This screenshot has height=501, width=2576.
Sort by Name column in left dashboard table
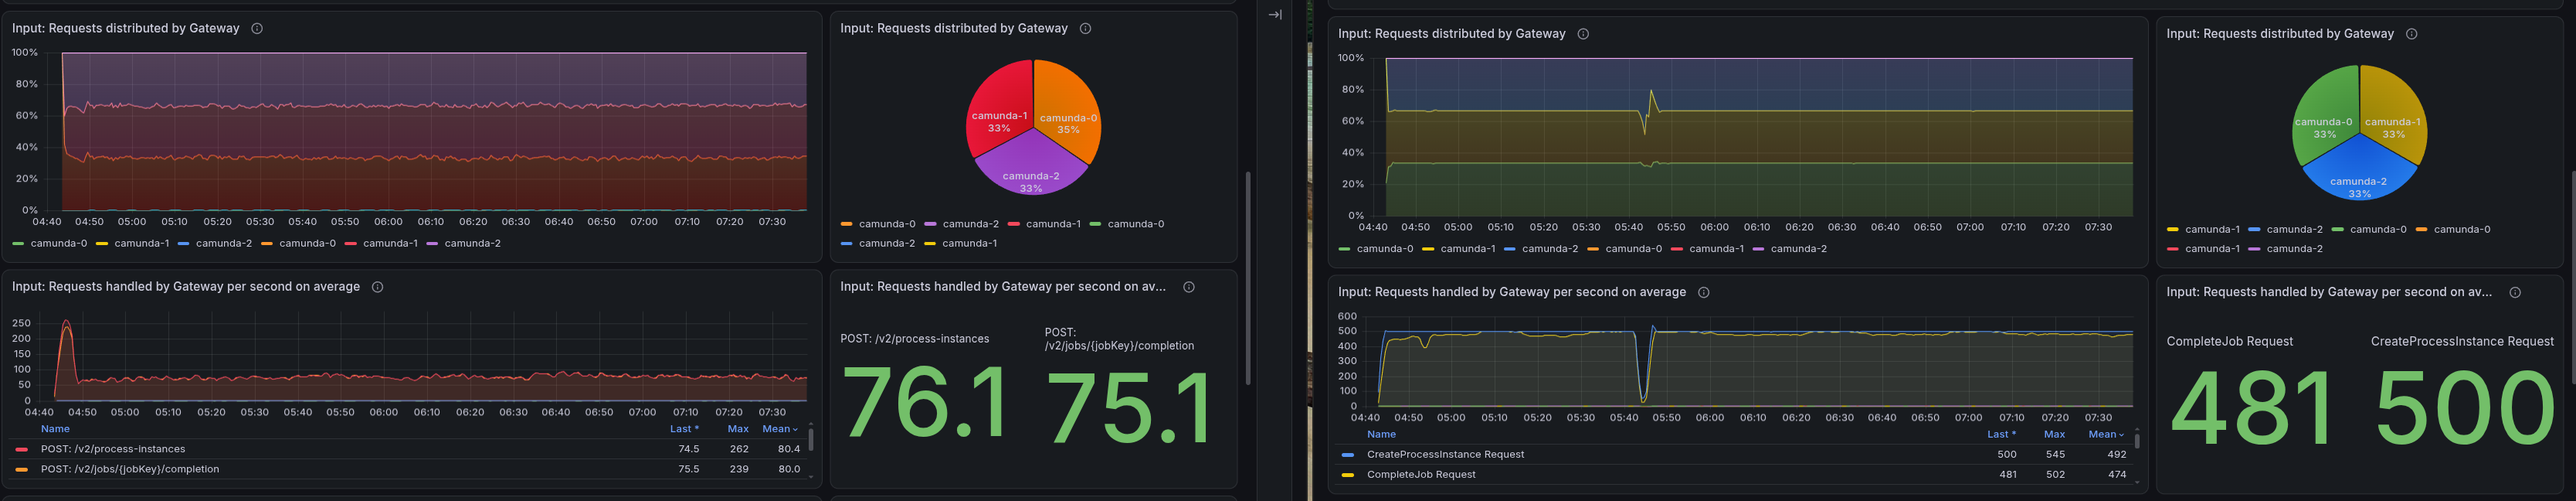pos(55,429)
